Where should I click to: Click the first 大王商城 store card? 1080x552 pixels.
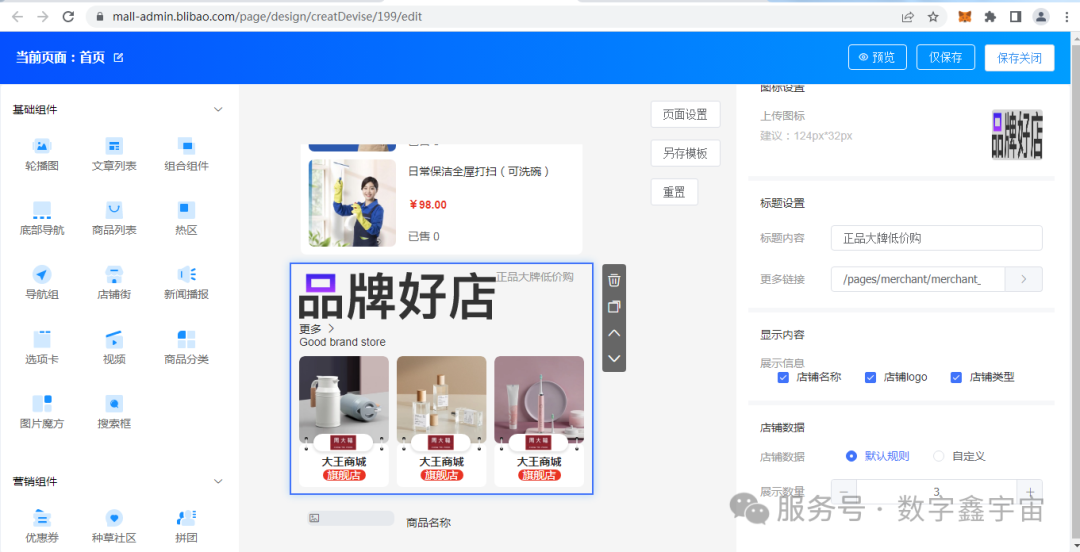[344, 421]
